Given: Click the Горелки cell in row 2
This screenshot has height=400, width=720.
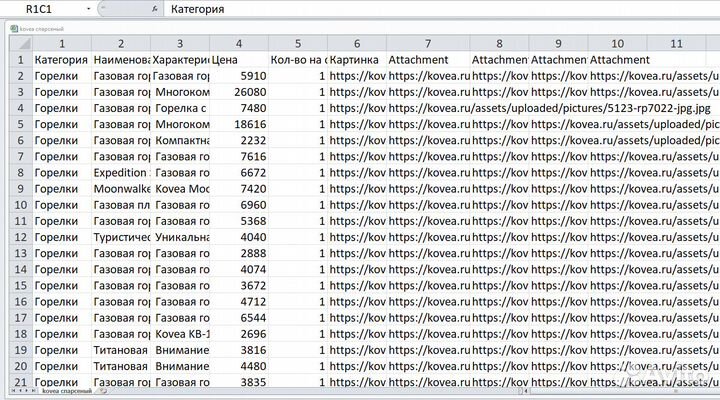Looking at the screenshot, I should [x=62, y=76].
